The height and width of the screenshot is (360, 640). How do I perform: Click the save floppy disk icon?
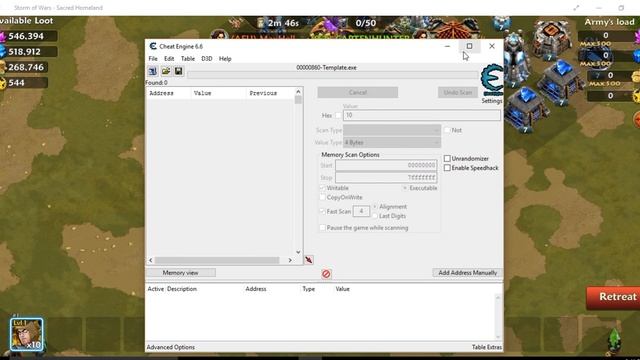(178, 71)
